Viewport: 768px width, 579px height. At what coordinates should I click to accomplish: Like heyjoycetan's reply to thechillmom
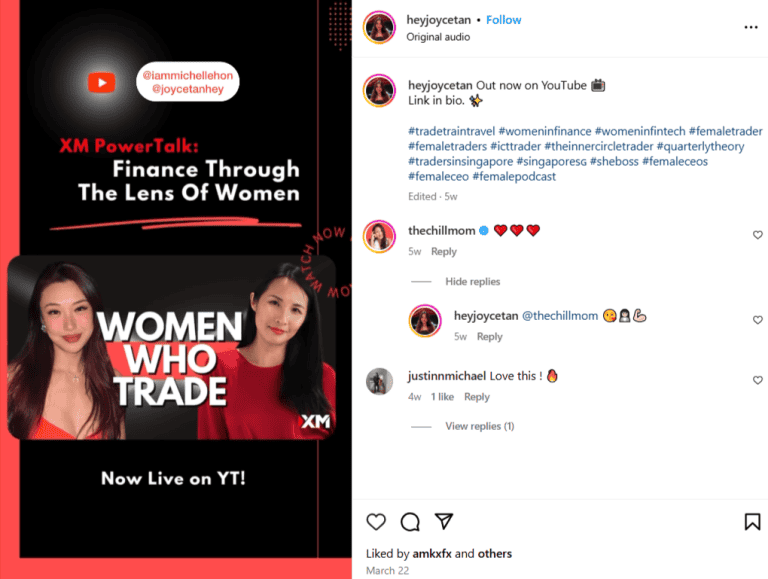758,320
